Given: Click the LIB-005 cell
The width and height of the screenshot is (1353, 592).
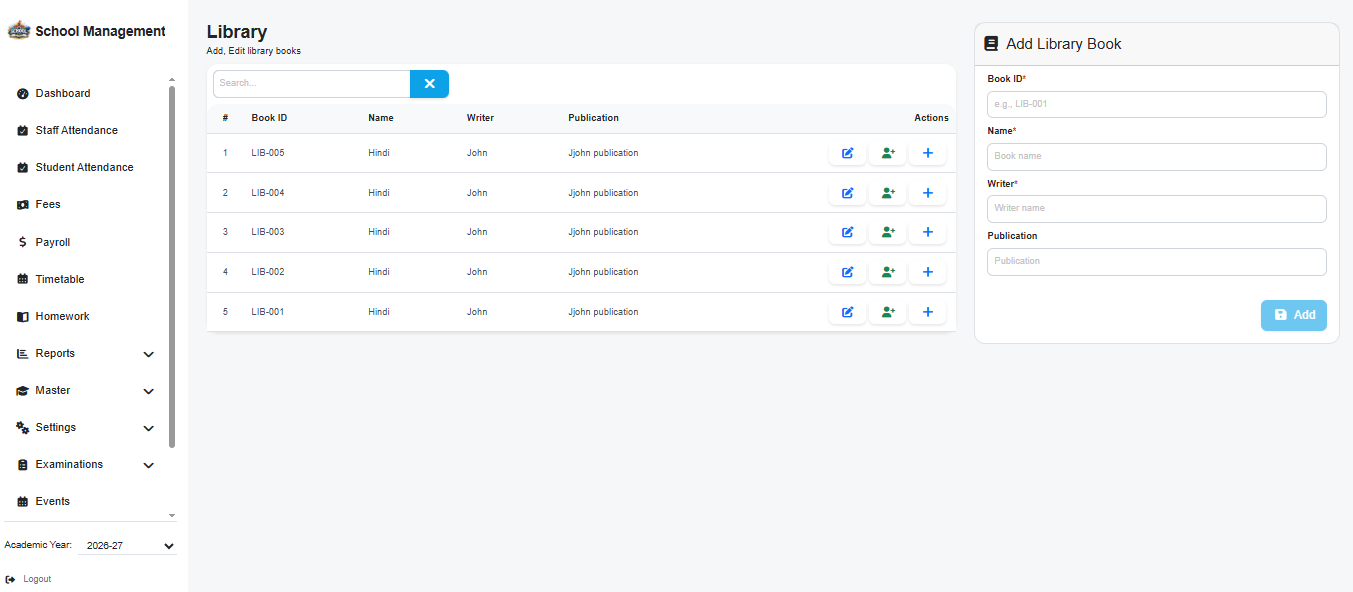Looking at the screenshot, I should coord(268,153).
